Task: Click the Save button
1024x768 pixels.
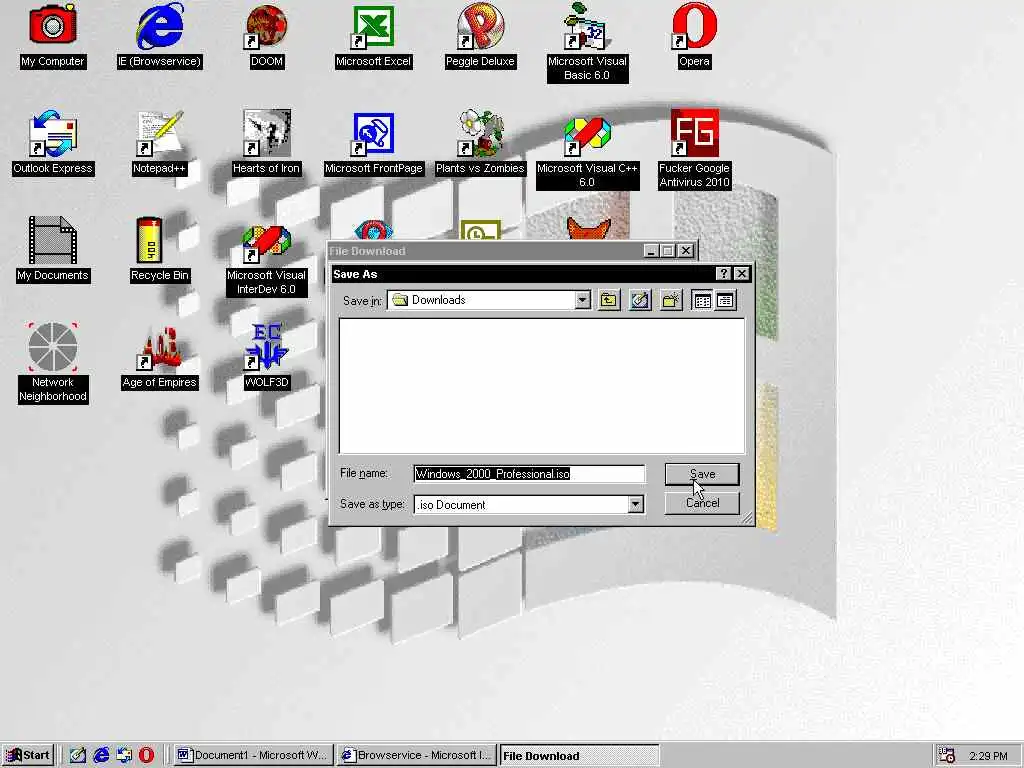Action: (702, 474)
